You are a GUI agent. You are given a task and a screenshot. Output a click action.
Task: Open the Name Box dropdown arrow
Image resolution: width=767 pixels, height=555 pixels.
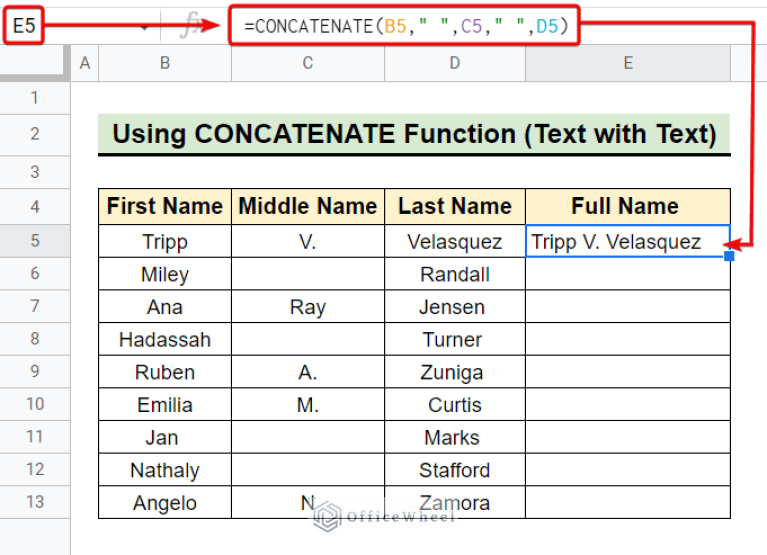pos(144,27)
